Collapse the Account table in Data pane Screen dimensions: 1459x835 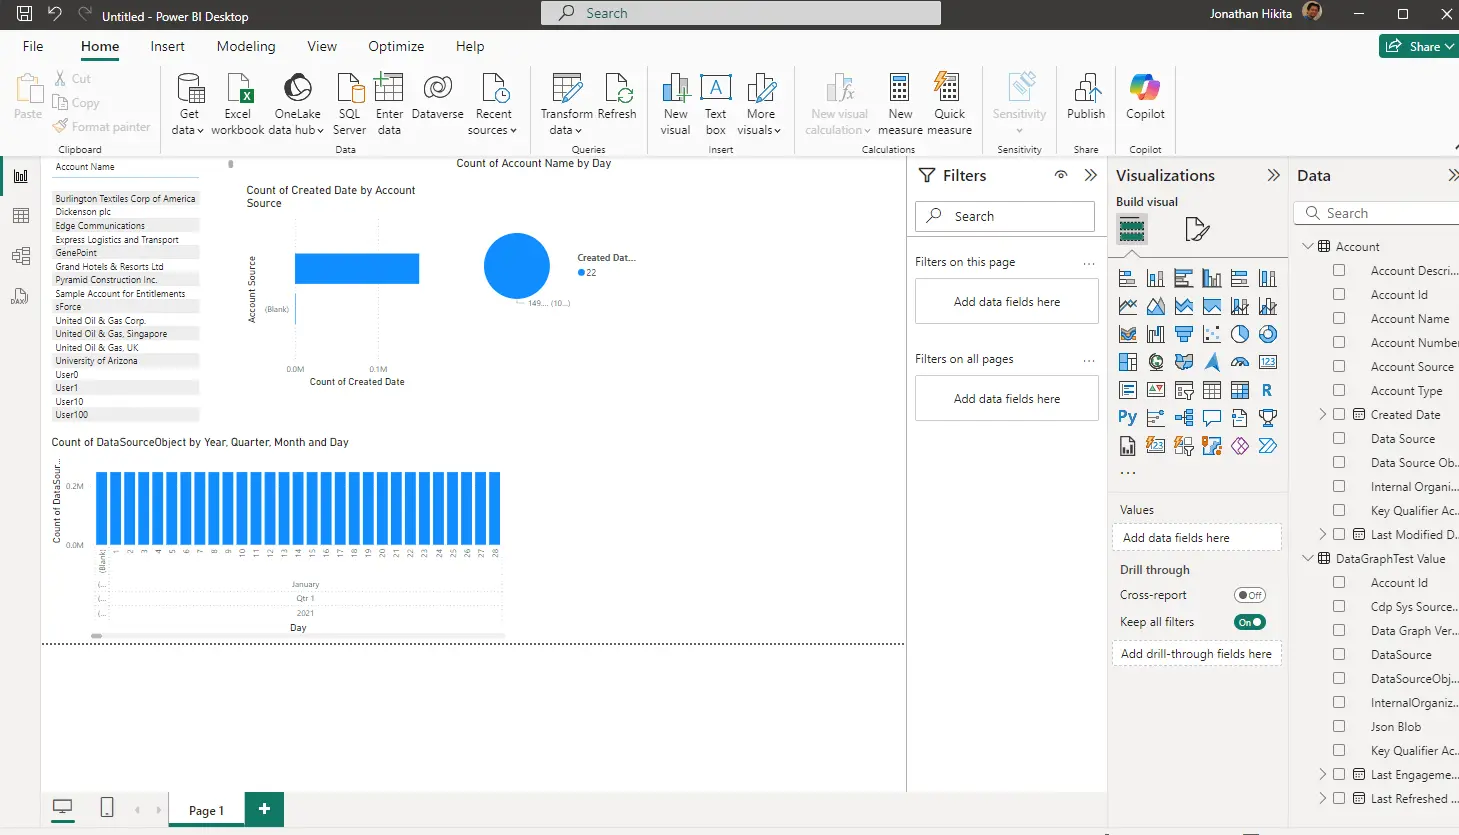[1307, 245]
